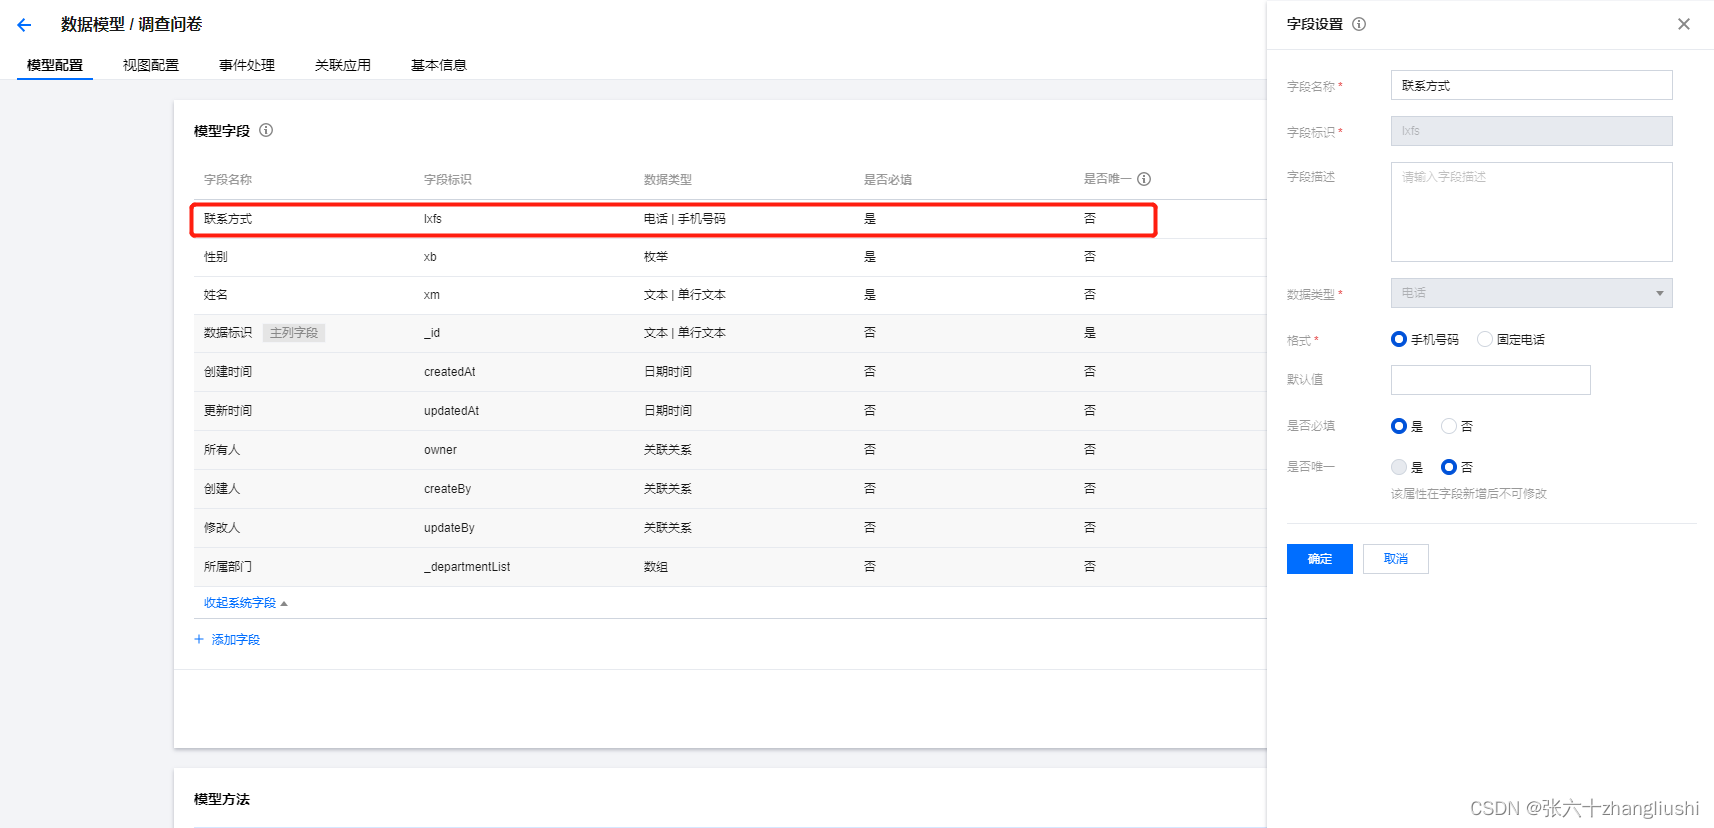1714x828 pixels.
Task: Click the lxfs identifier cell
Action: pyautogui.click(x=433, y=219)
